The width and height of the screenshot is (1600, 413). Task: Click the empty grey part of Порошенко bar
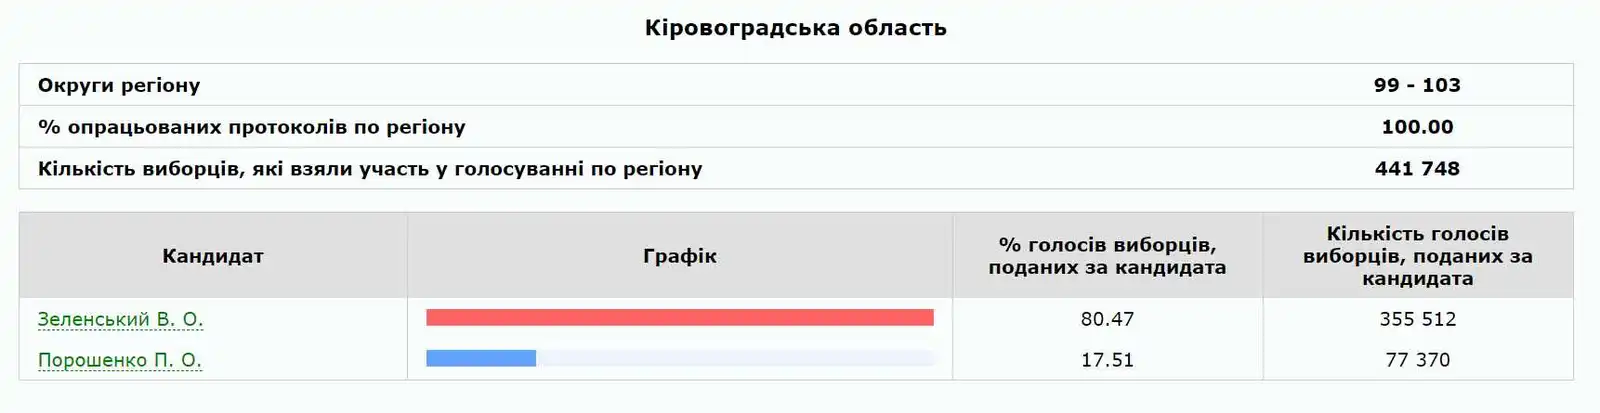pyautogui.click(x=735, y=358)
